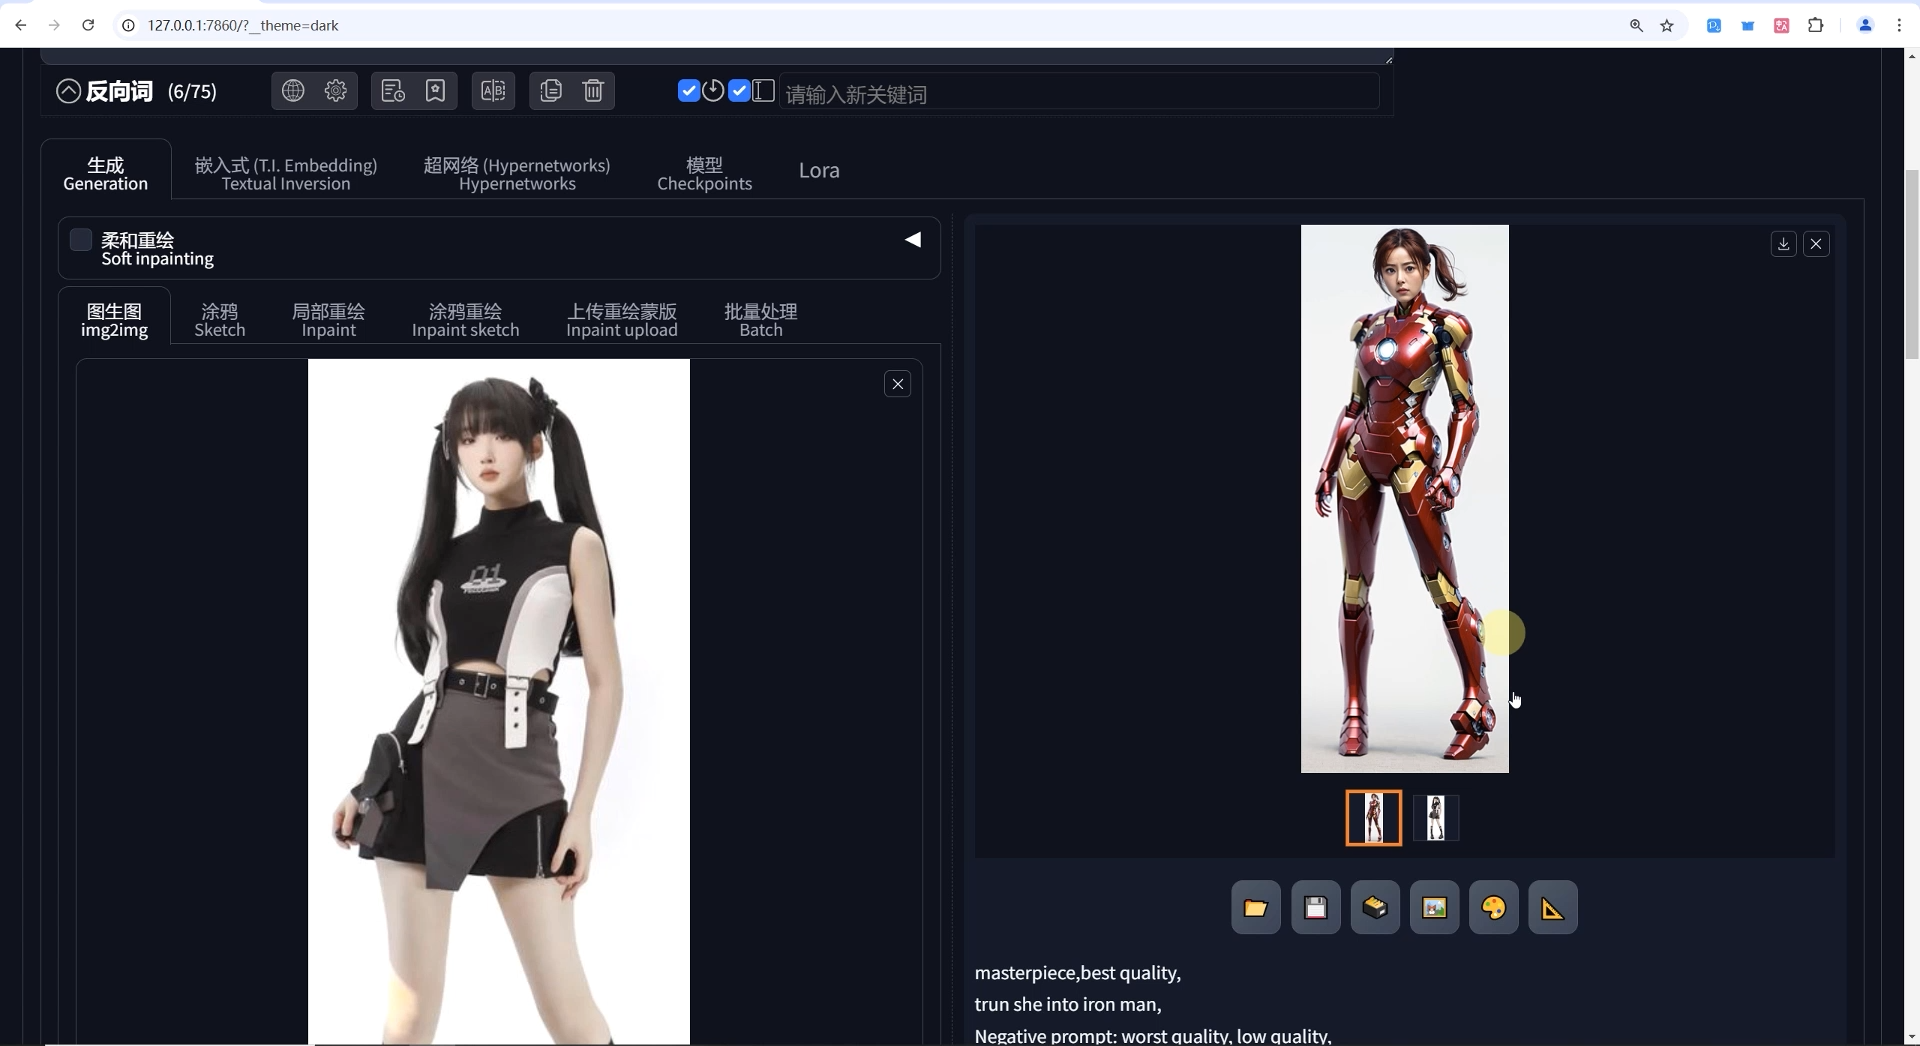Viewport: 1920px width, 1046px height.
Task: Click the red extension icon in the browser toolbar
Action: click(1781, 26)
